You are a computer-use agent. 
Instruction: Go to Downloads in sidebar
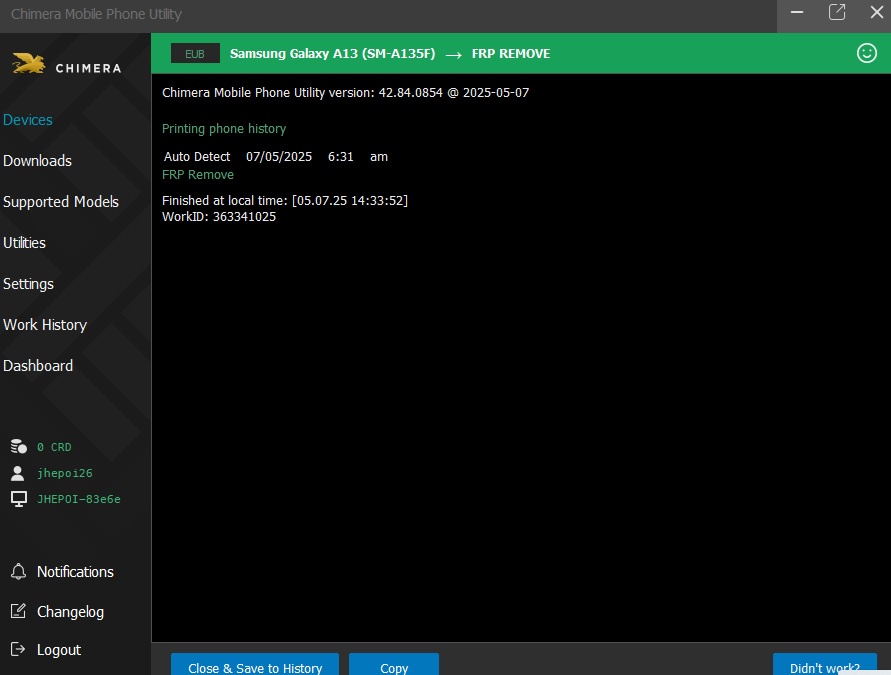(38, 161)
